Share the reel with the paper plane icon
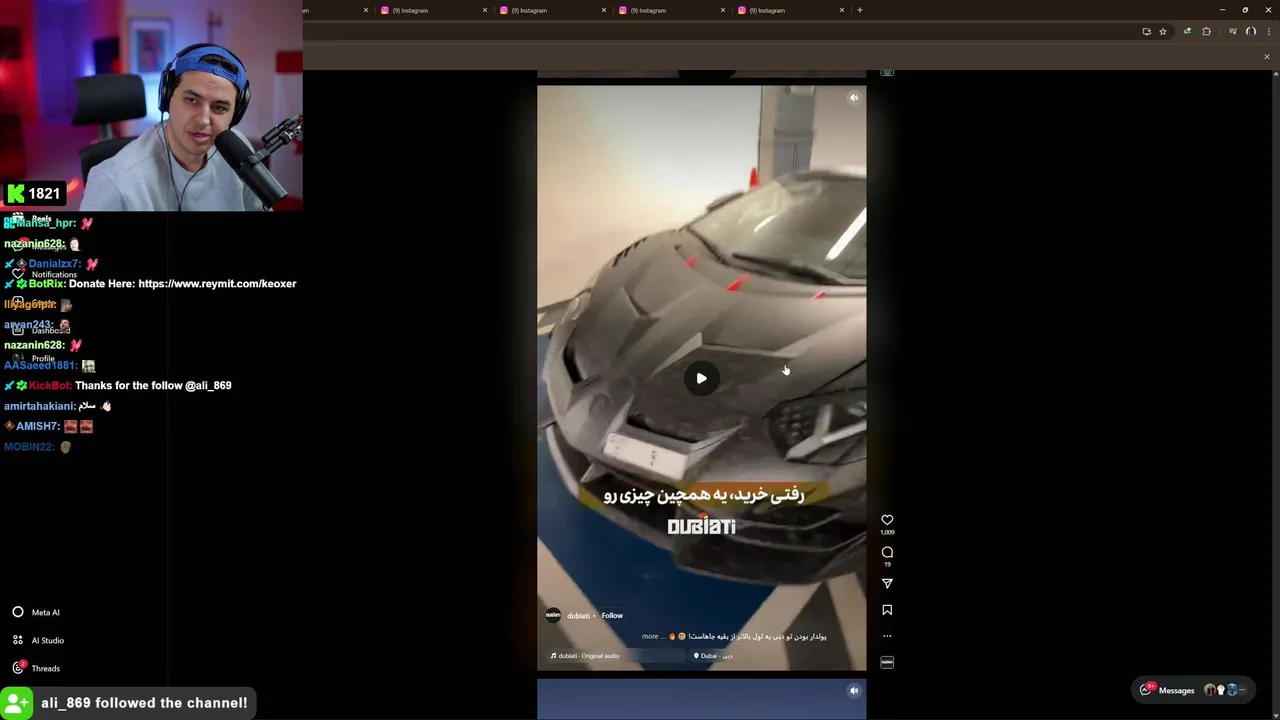This screenshot has height=720, width=1280. (887, 583)
